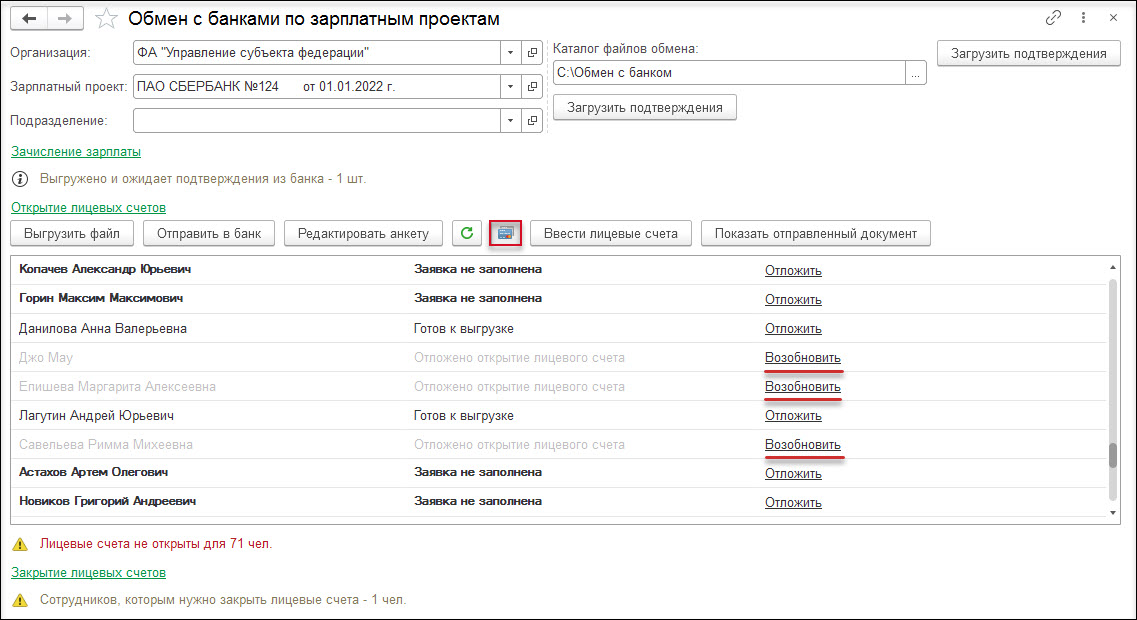
Task: Click the green refresh icon button
Action: 466,234
